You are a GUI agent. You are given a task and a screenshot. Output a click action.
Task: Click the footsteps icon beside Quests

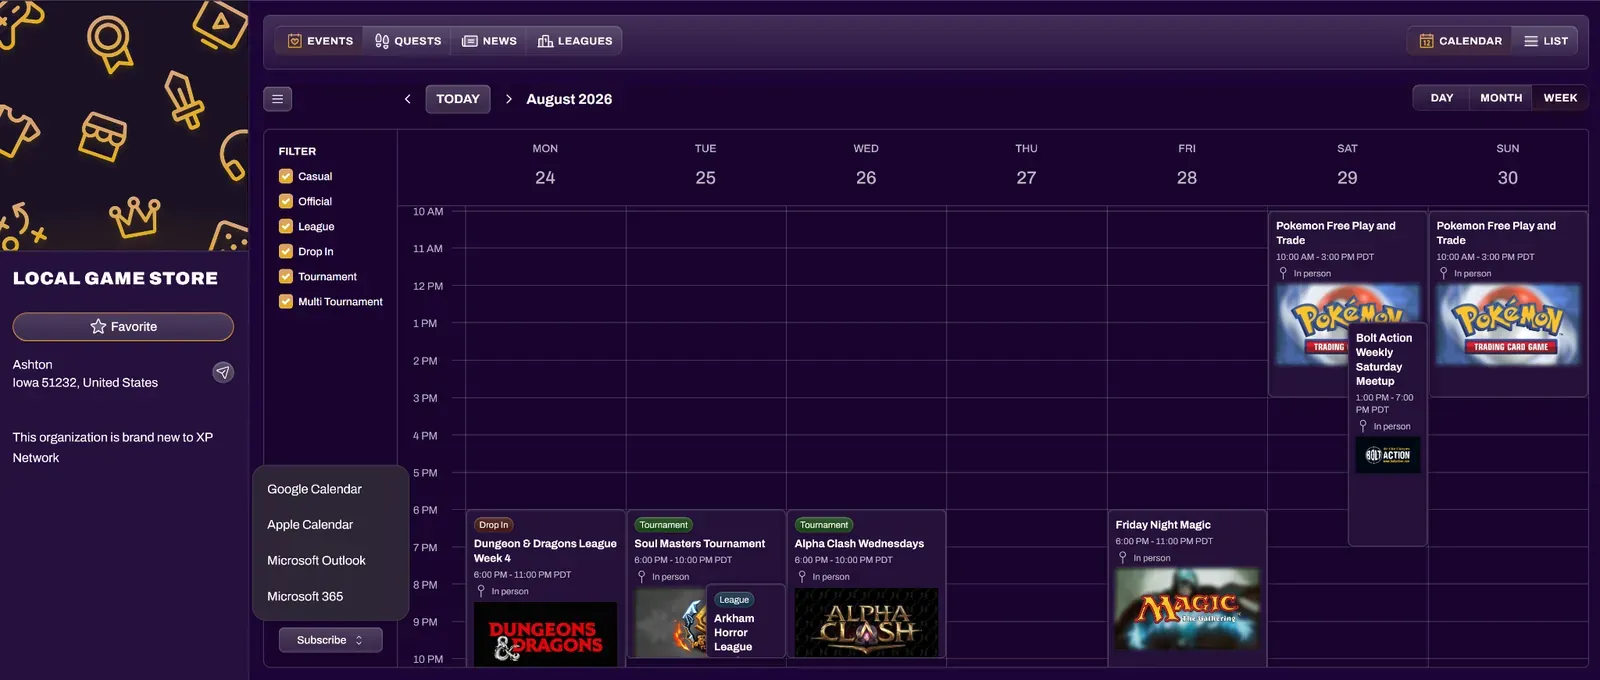(382, 41)
